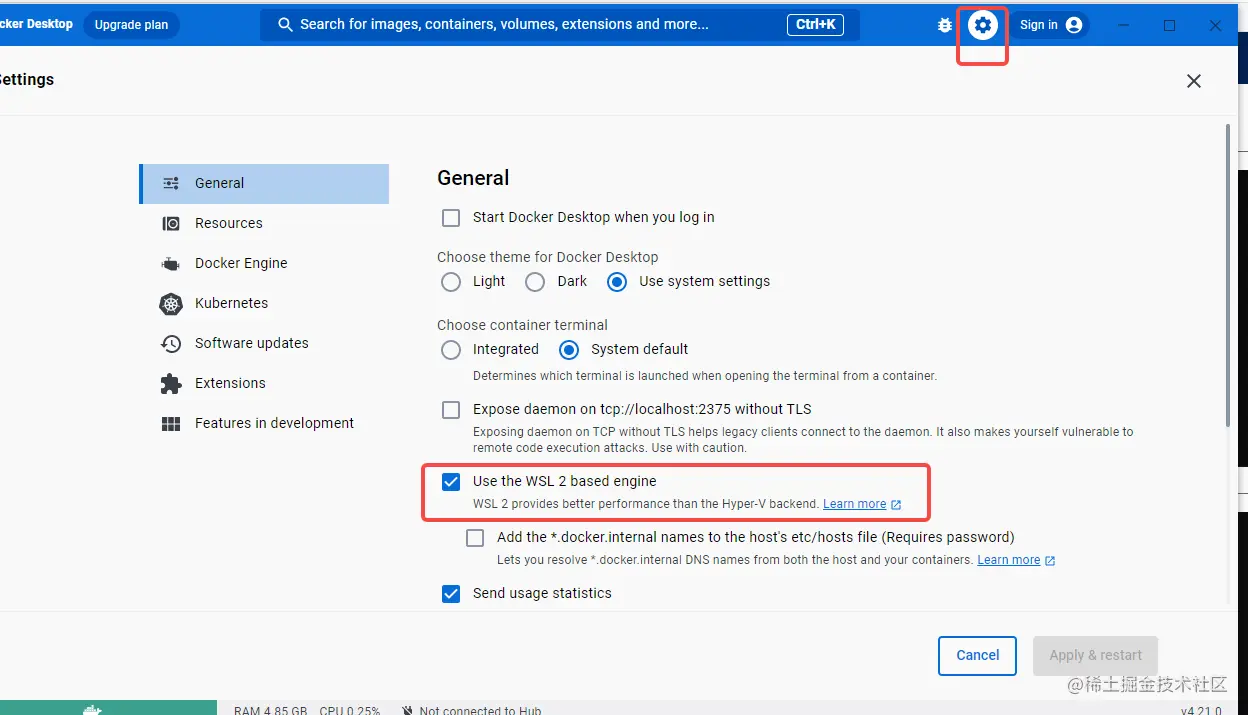Click the Not connected to Hub status text
1248x715 pixels.
tap(480, 710)
